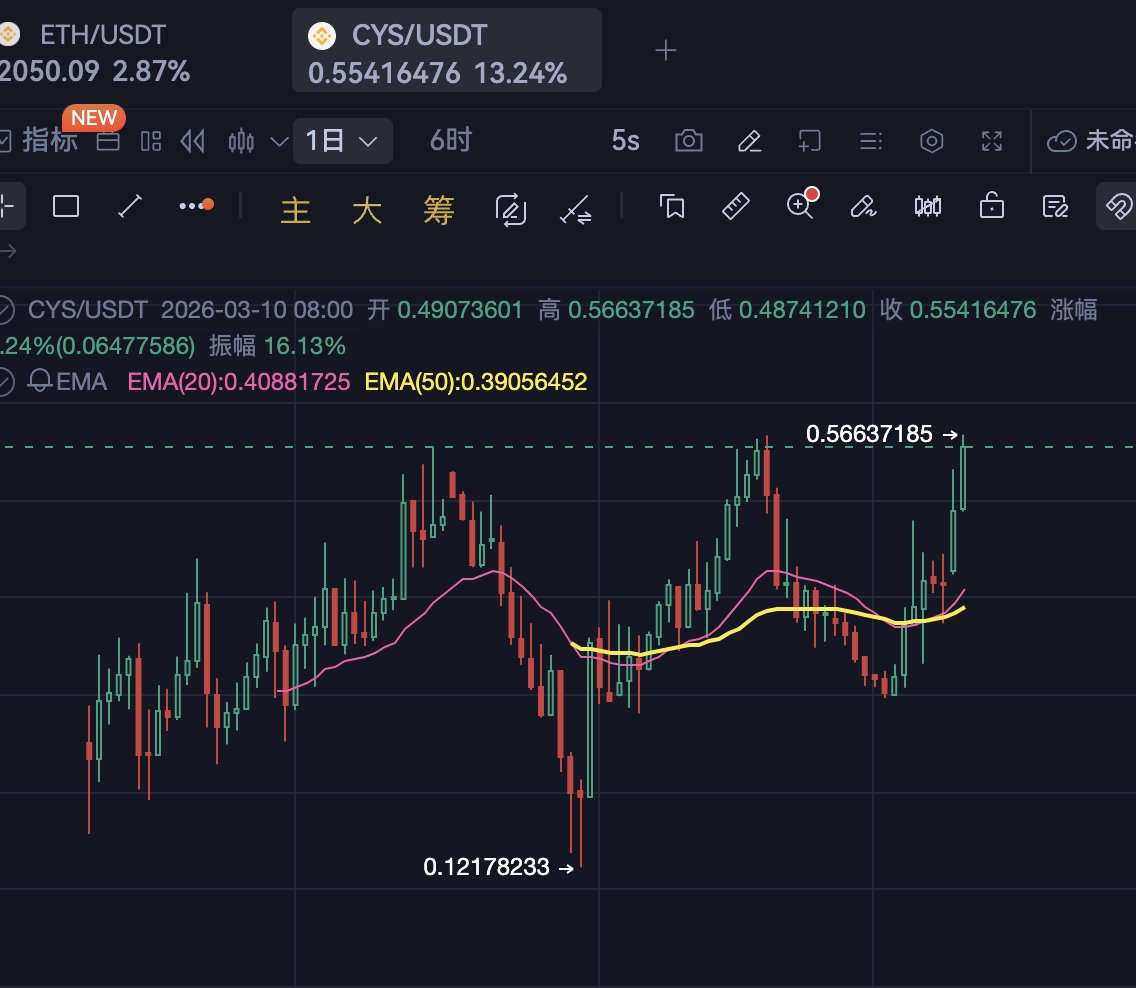The height and width of the screenshot is (988, 1136).
Task: Click the EMA alert bell icon
Action: tap(39, 380)
